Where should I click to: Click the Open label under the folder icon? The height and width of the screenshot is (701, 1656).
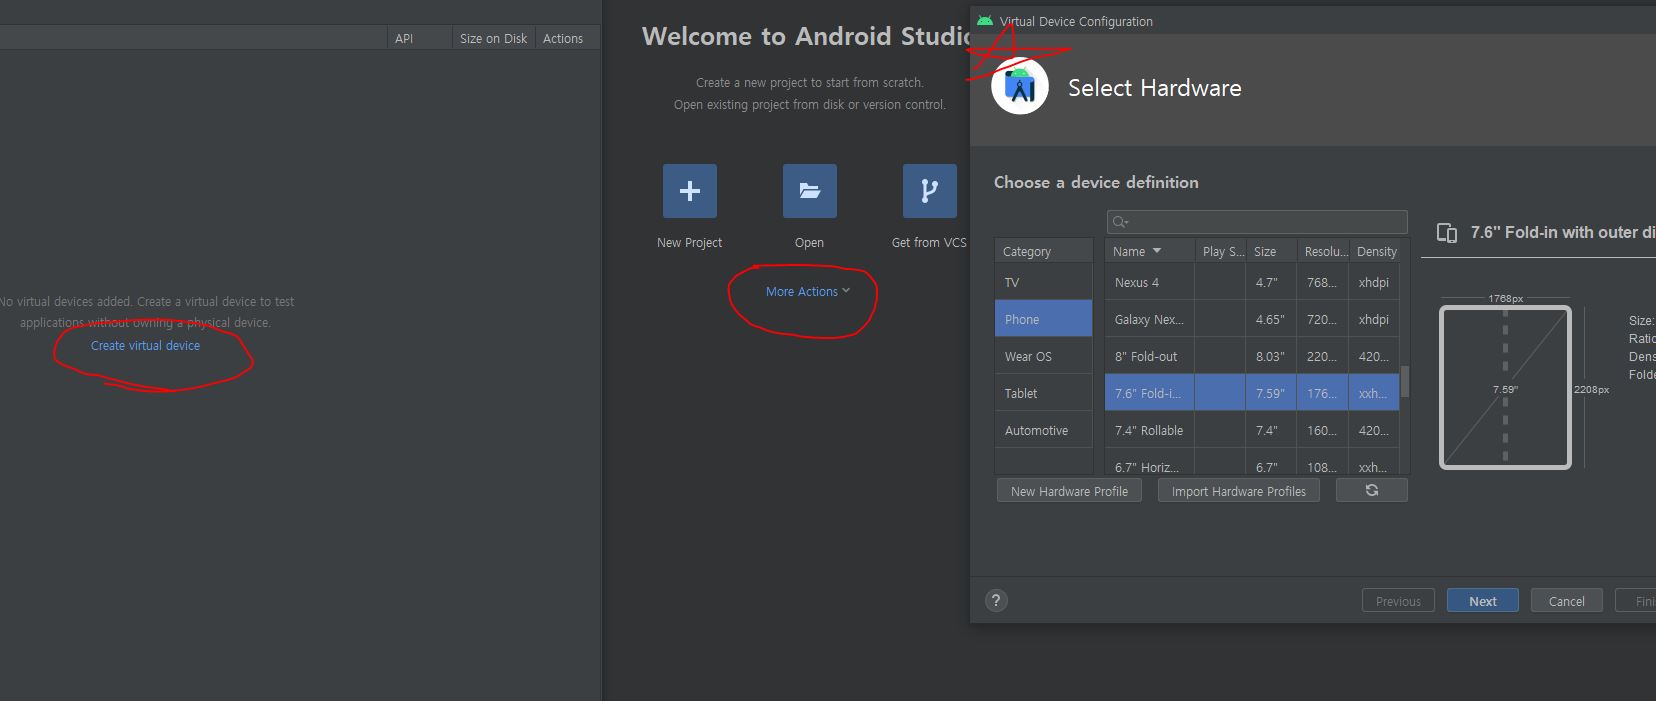pos(809,242)
